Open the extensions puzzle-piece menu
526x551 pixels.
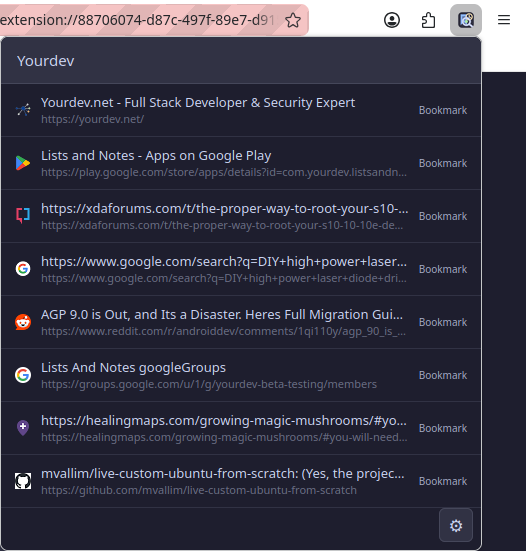point(428,20)
